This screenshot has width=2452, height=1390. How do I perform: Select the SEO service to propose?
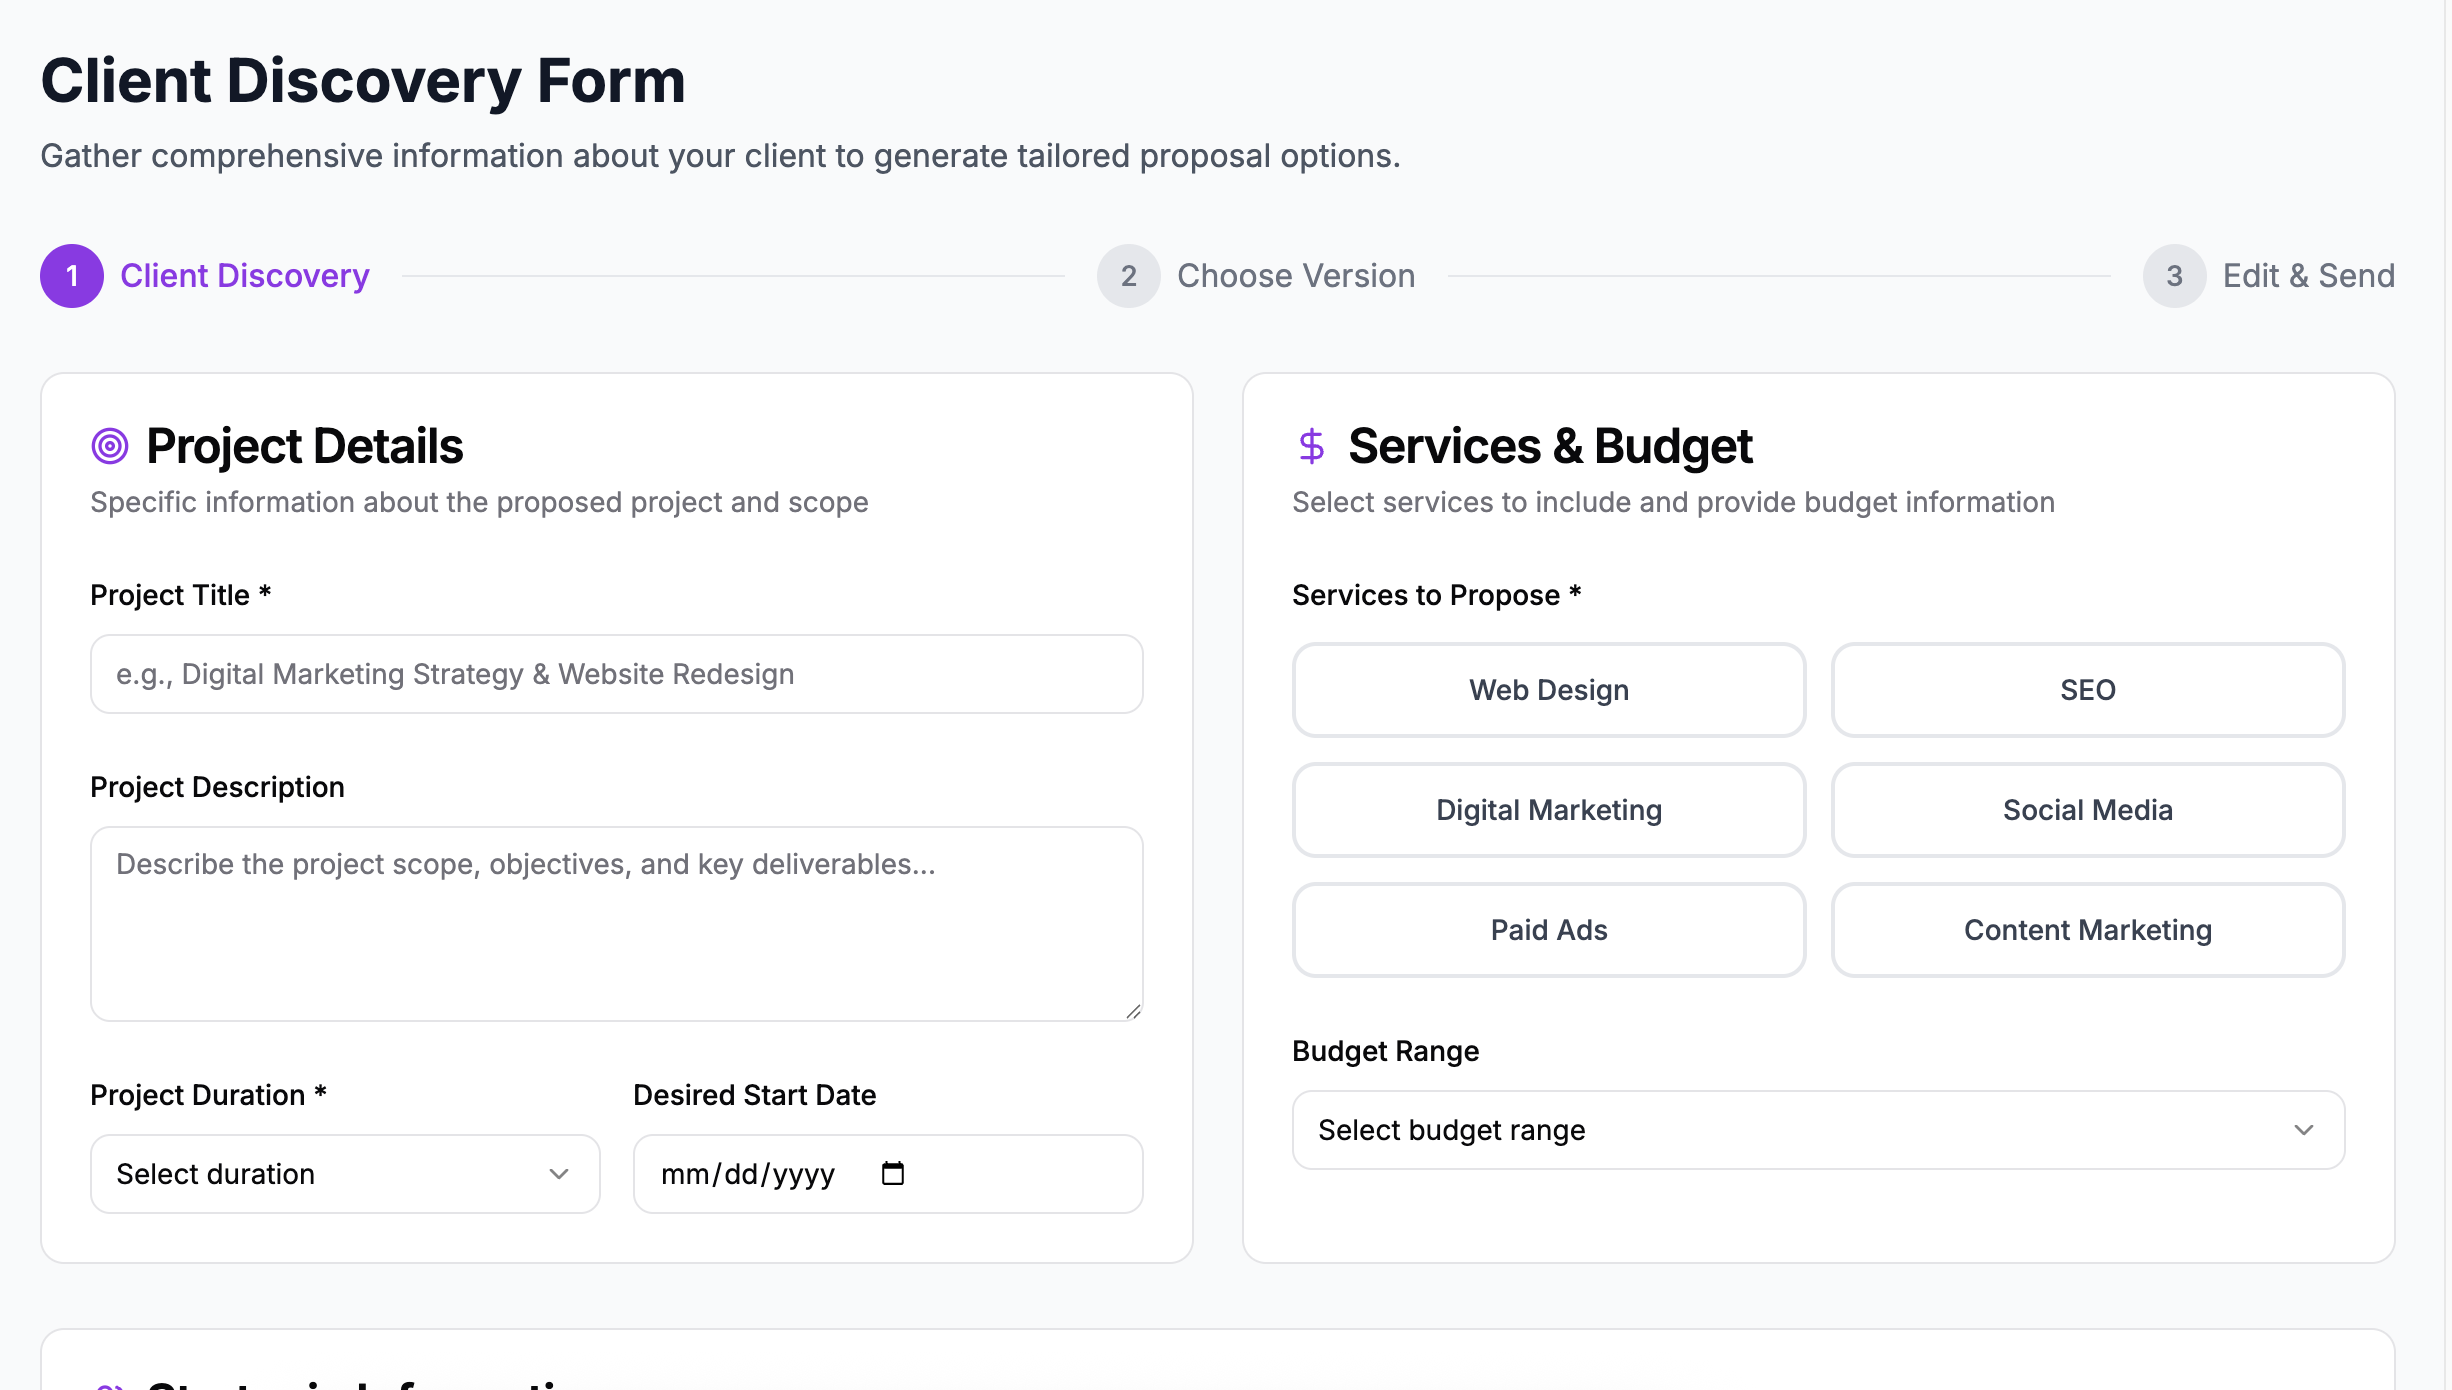coord(2087,690)
